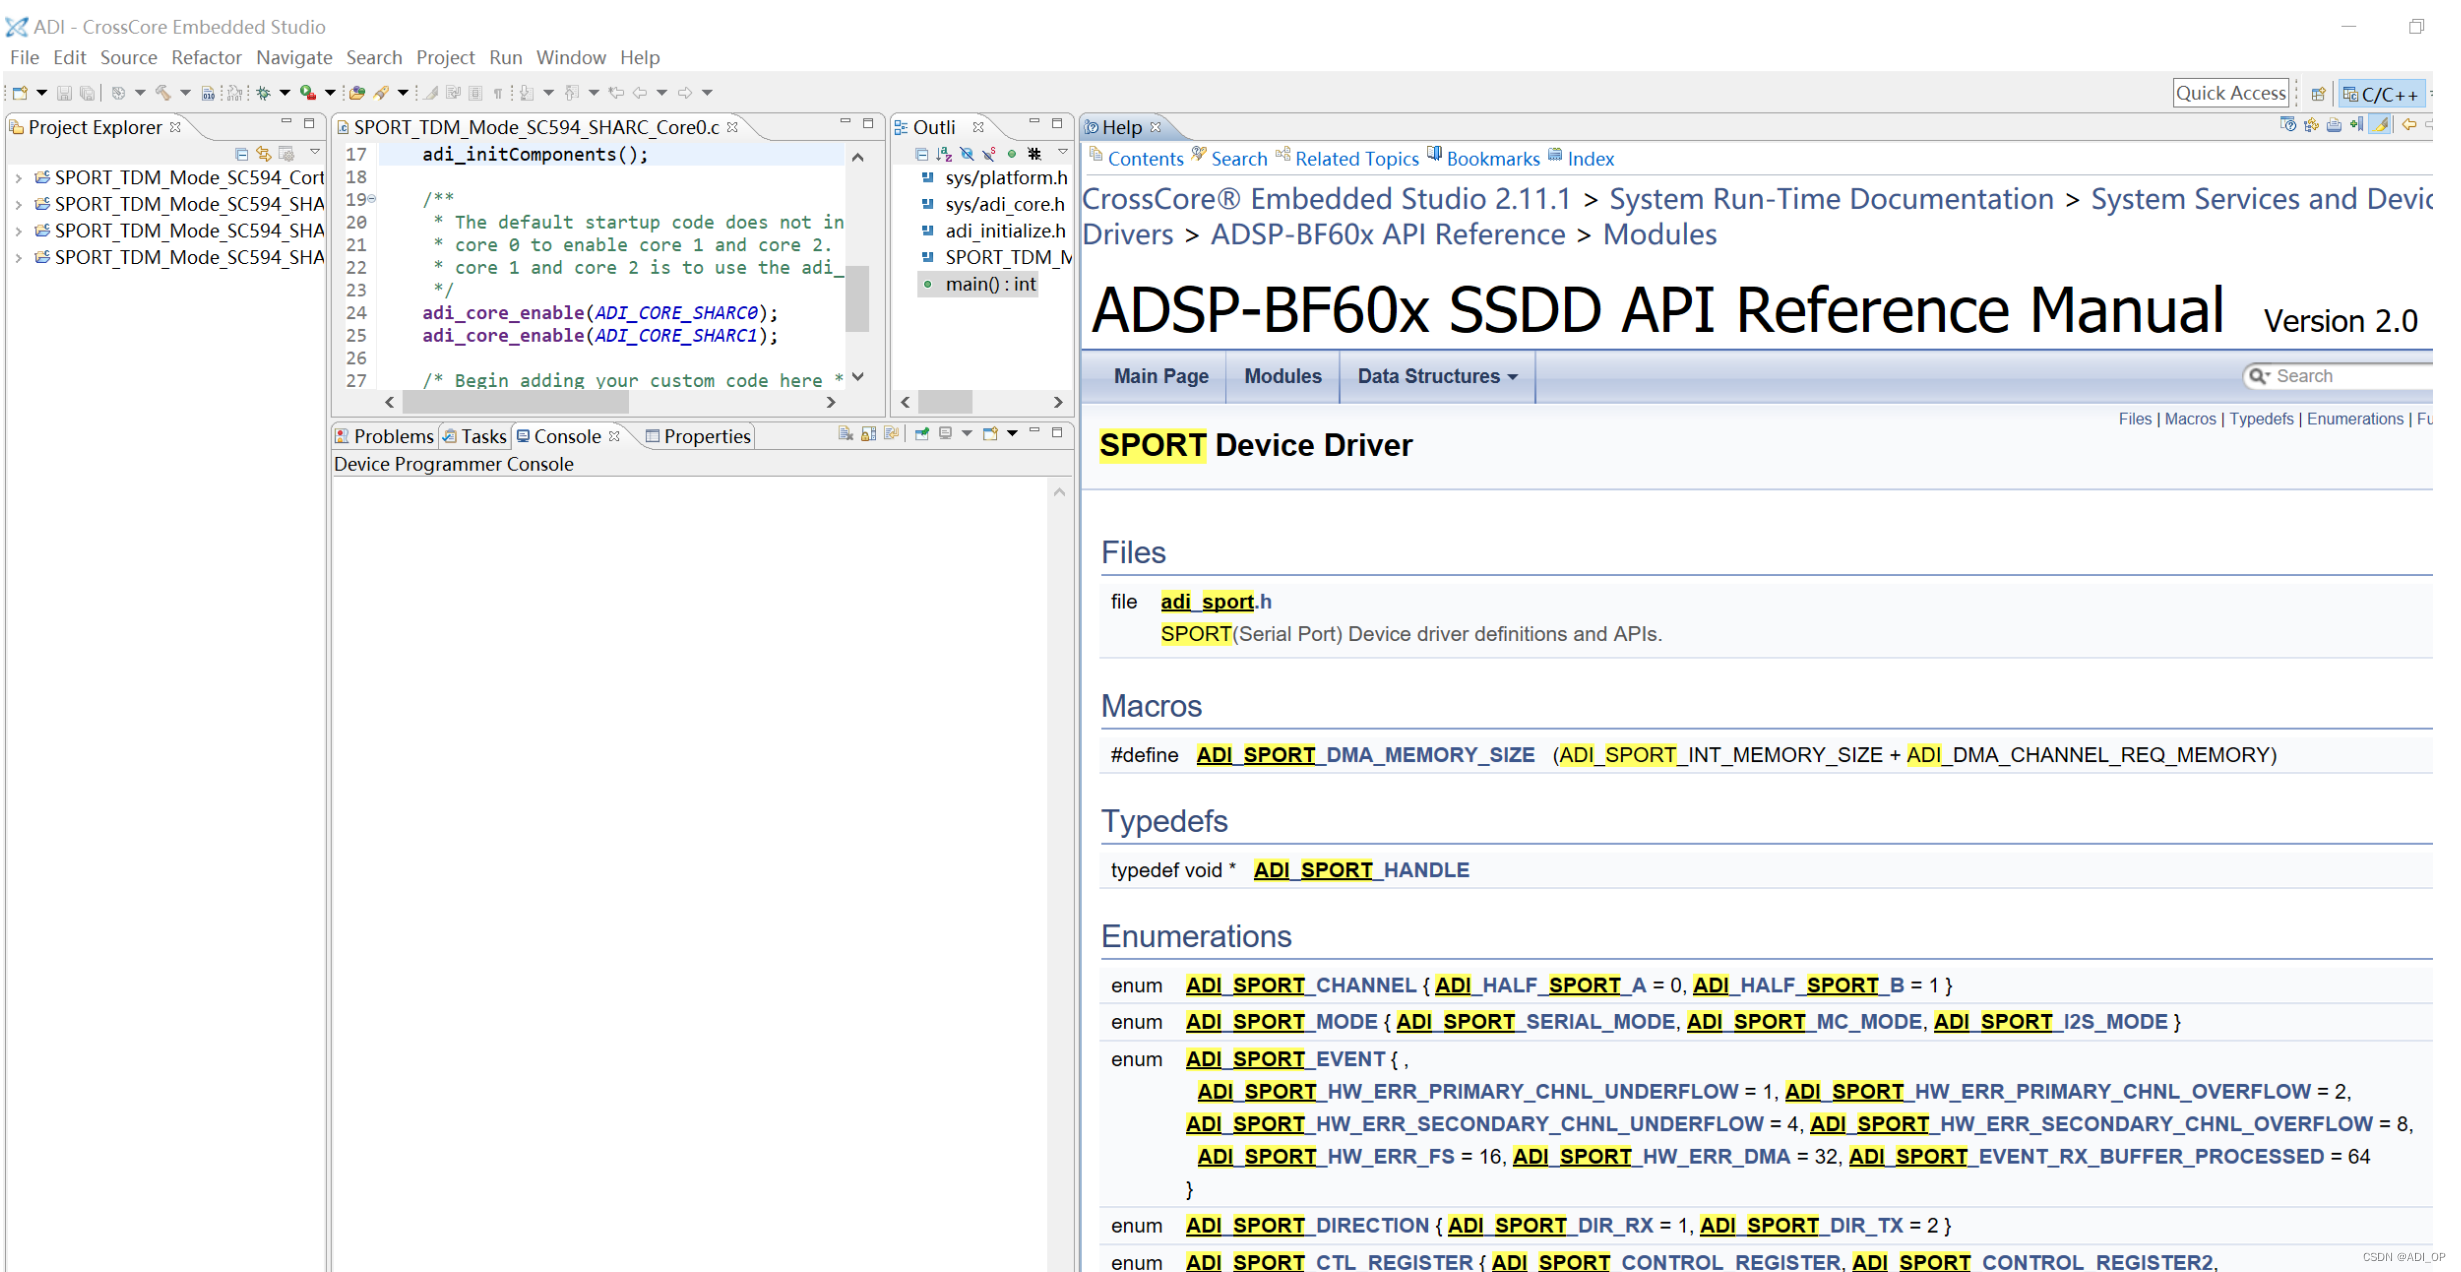Click the Enumerations jump link
Screen dimensions: 2461x1272
click(2355, 419)
